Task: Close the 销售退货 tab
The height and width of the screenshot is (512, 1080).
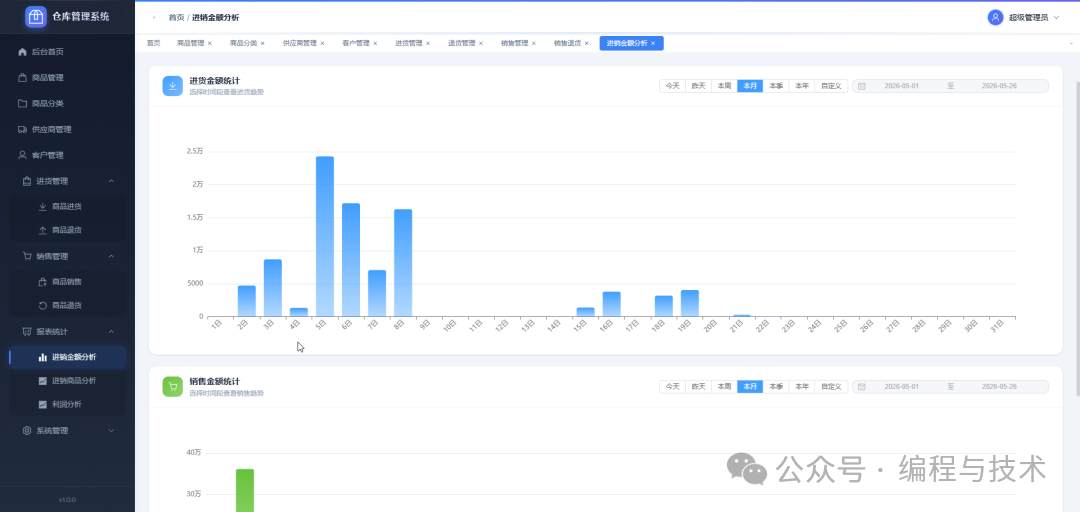Action: (x=587, y=43)
